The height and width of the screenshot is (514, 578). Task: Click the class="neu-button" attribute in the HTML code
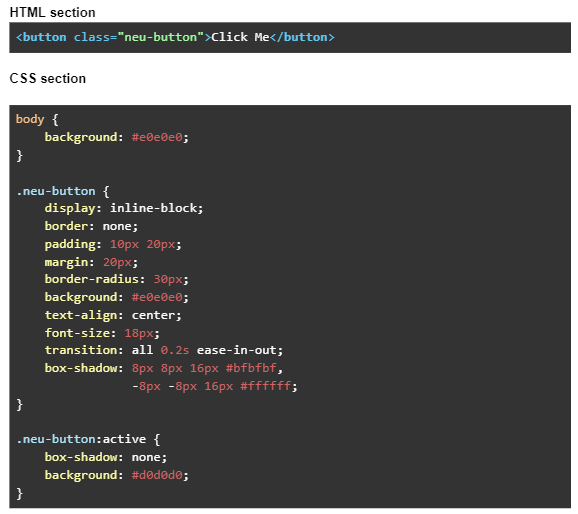click(x=139, y=37)
